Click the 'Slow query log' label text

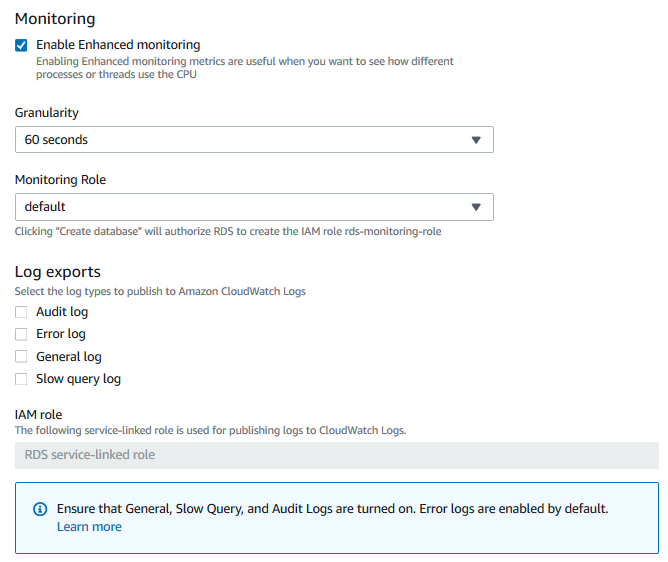78,379
